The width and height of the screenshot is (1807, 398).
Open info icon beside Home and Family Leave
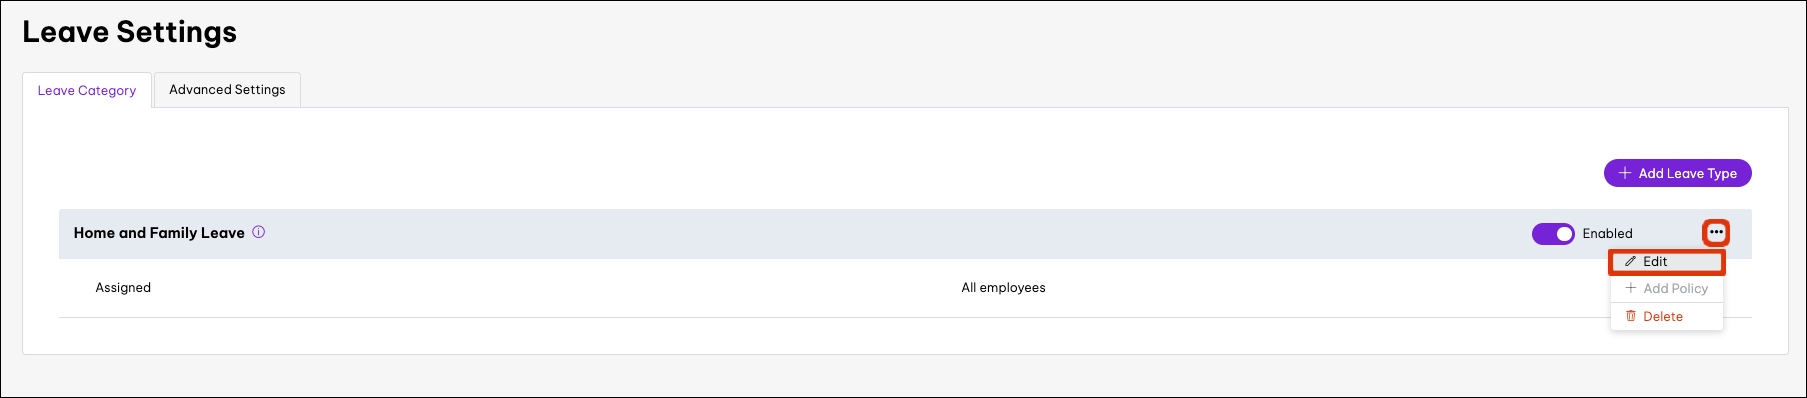point(259,232)
